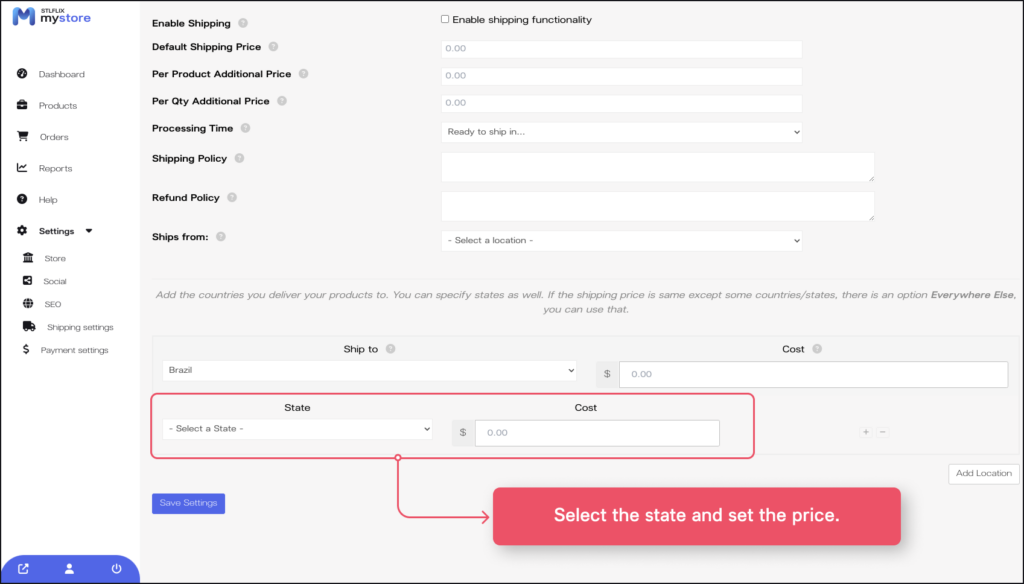
Task: Click the Orders shopping cart icon
Action: pos(22,137)
